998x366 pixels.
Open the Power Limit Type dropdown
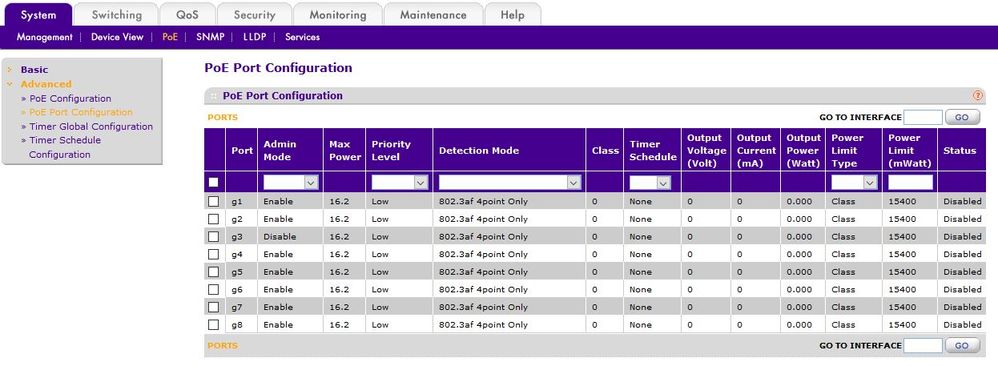tap(854, 183)
